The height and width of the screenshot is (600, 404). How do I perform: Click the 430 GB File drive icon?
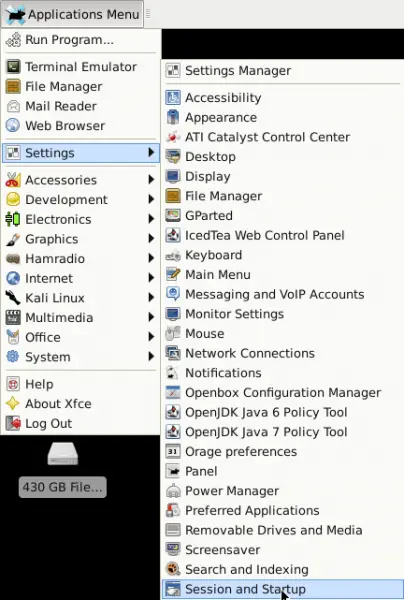tap(63, 454)
